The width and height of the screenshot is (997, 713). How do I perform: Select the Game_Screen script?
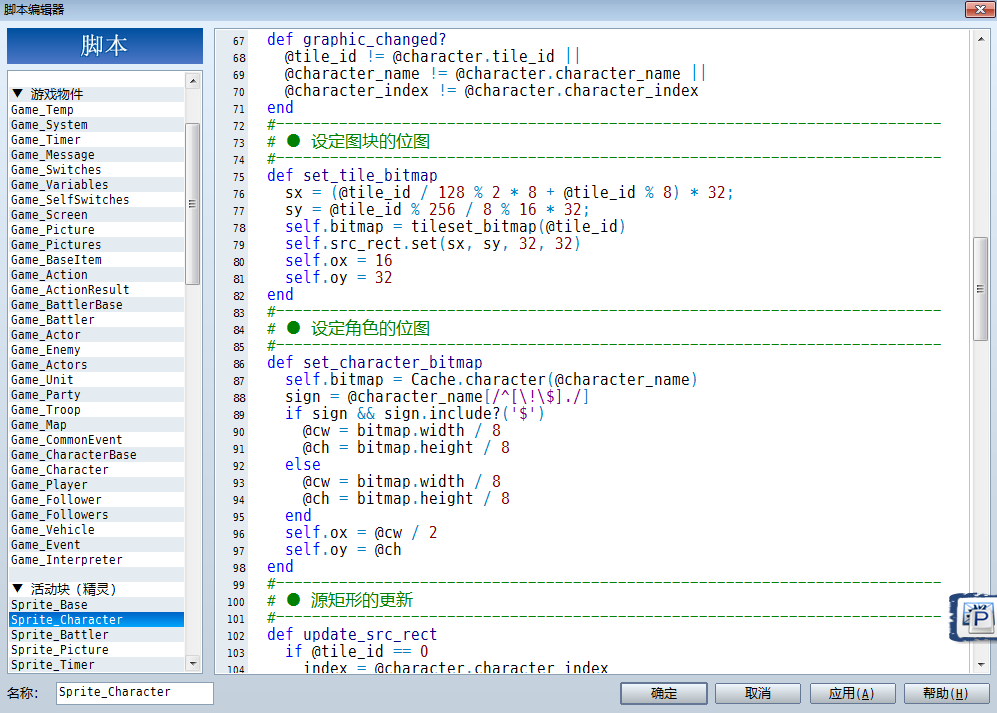click(x=97, y=215)
